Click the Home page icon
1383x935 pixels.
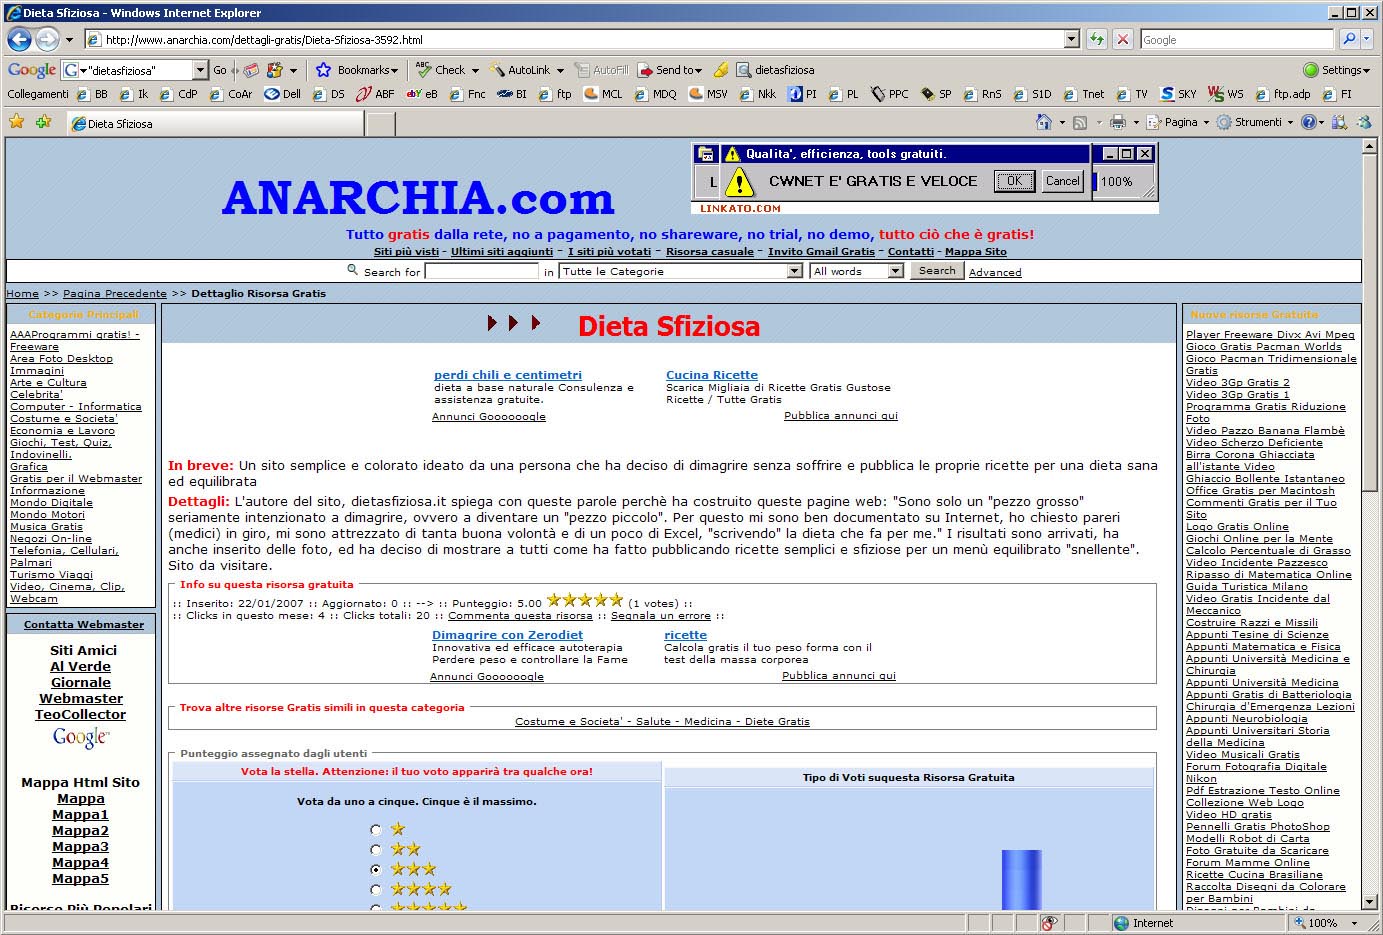1043,122
